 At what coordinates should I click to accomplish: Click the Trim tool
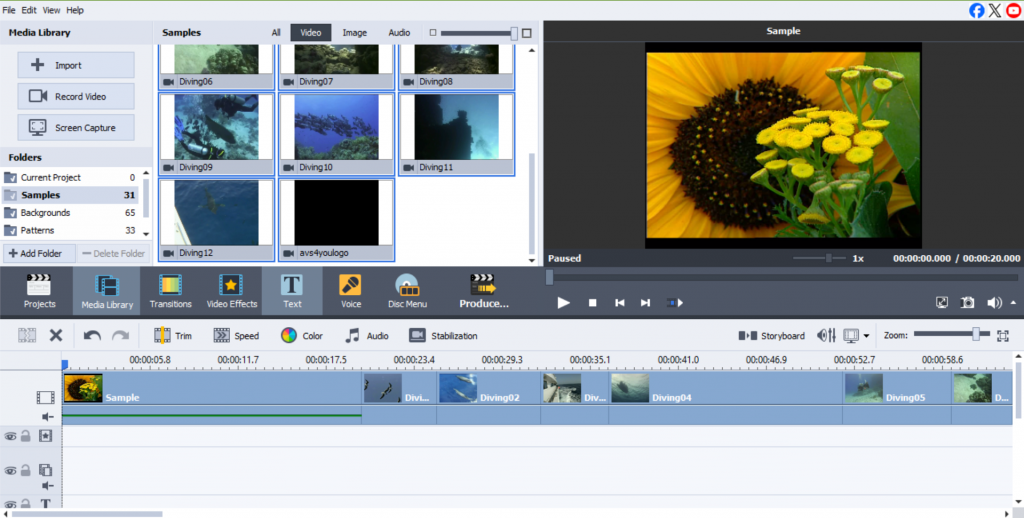[x=172, y=336]
